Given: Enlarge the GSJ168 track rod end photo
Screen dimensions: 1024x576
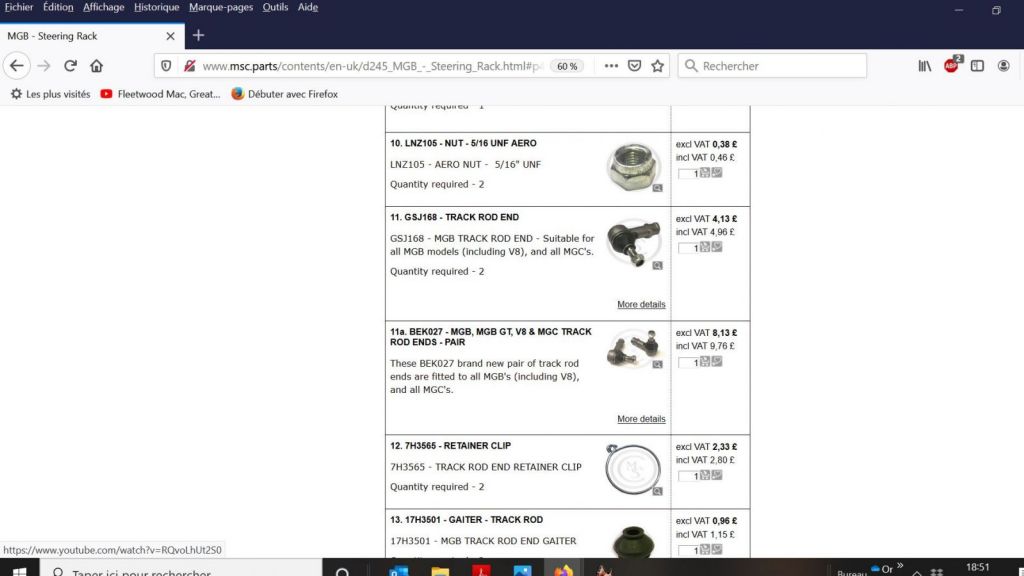Looking at the screenshot, I should (632, 242).
